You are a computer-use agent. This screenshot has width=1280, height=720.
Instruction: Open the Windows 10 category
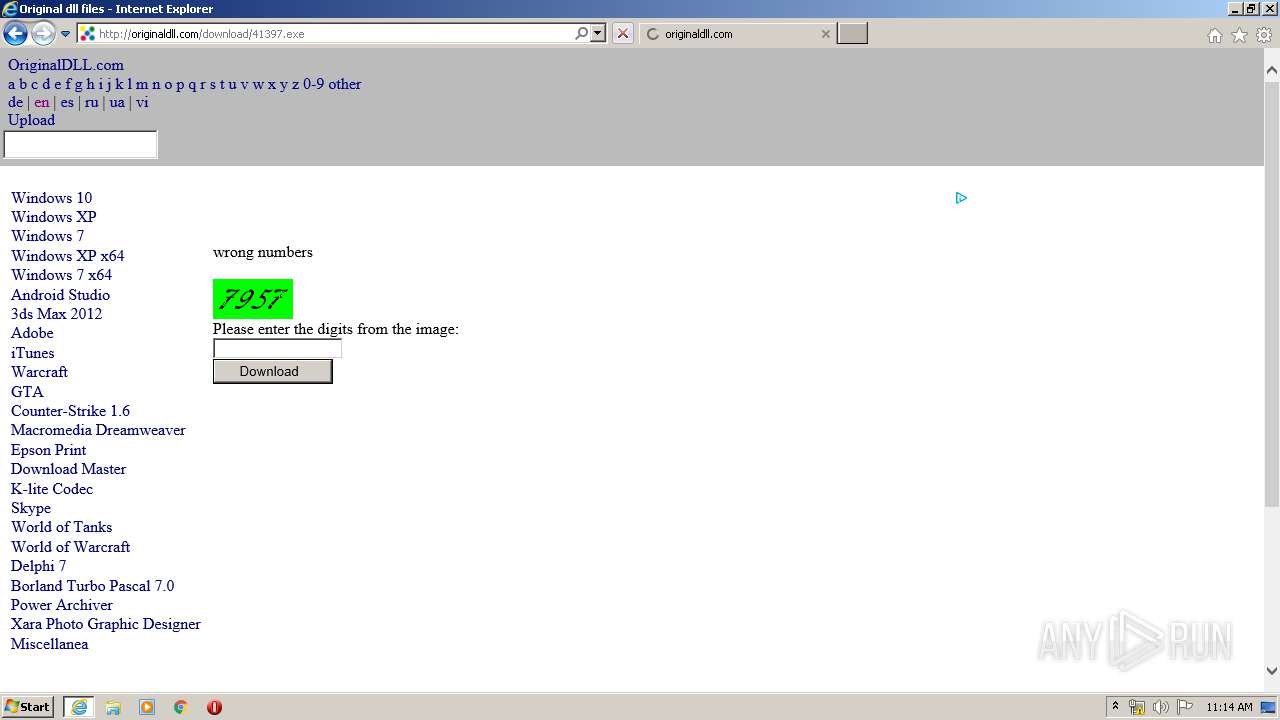51,198
